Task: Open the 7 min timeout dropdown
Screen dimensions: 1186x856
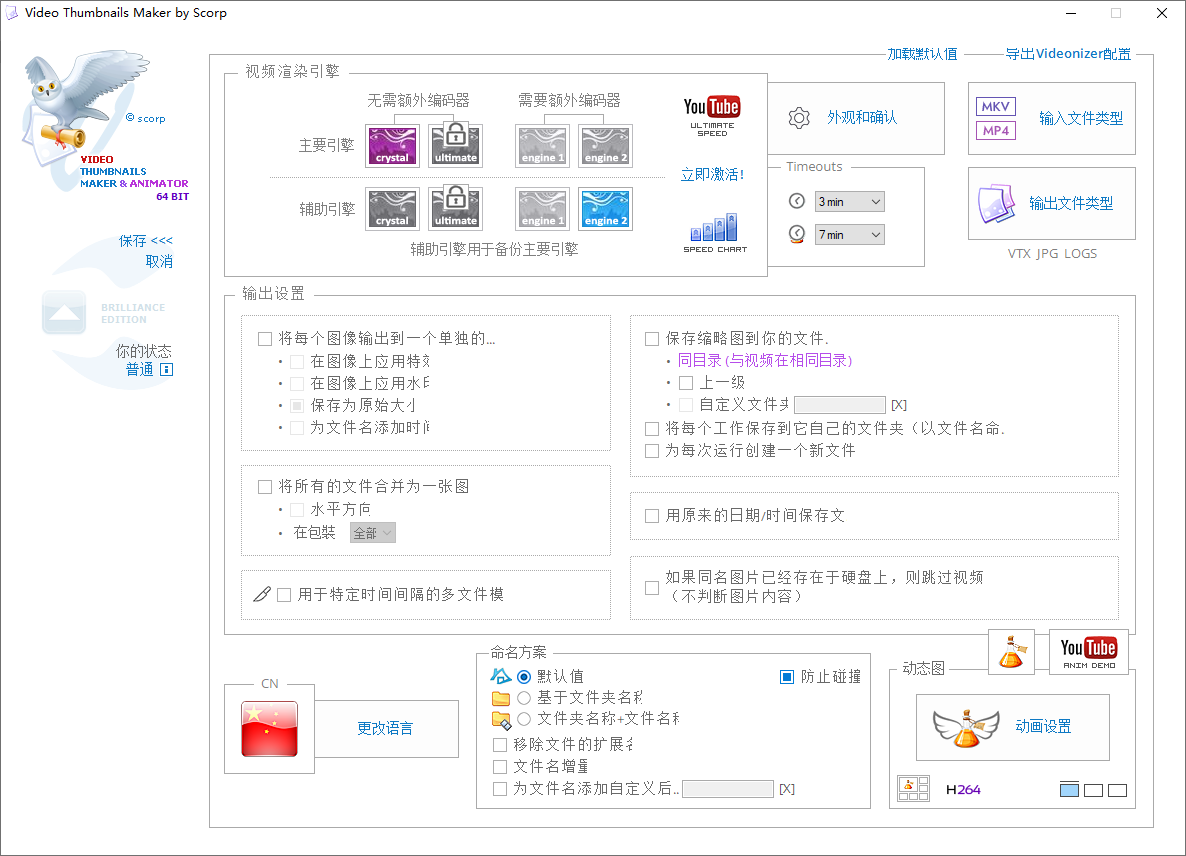Action: pos(849,234)
